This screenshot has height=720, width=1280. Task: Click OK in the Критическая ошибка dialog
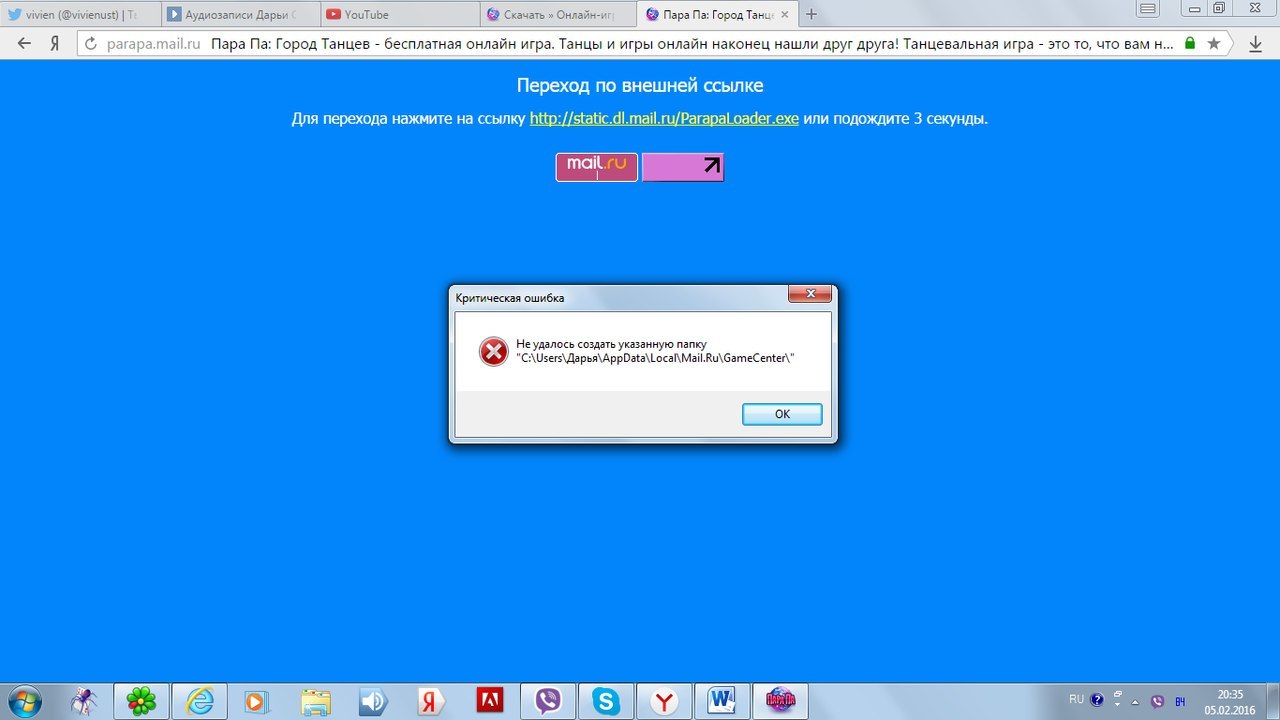coord(782,414)
